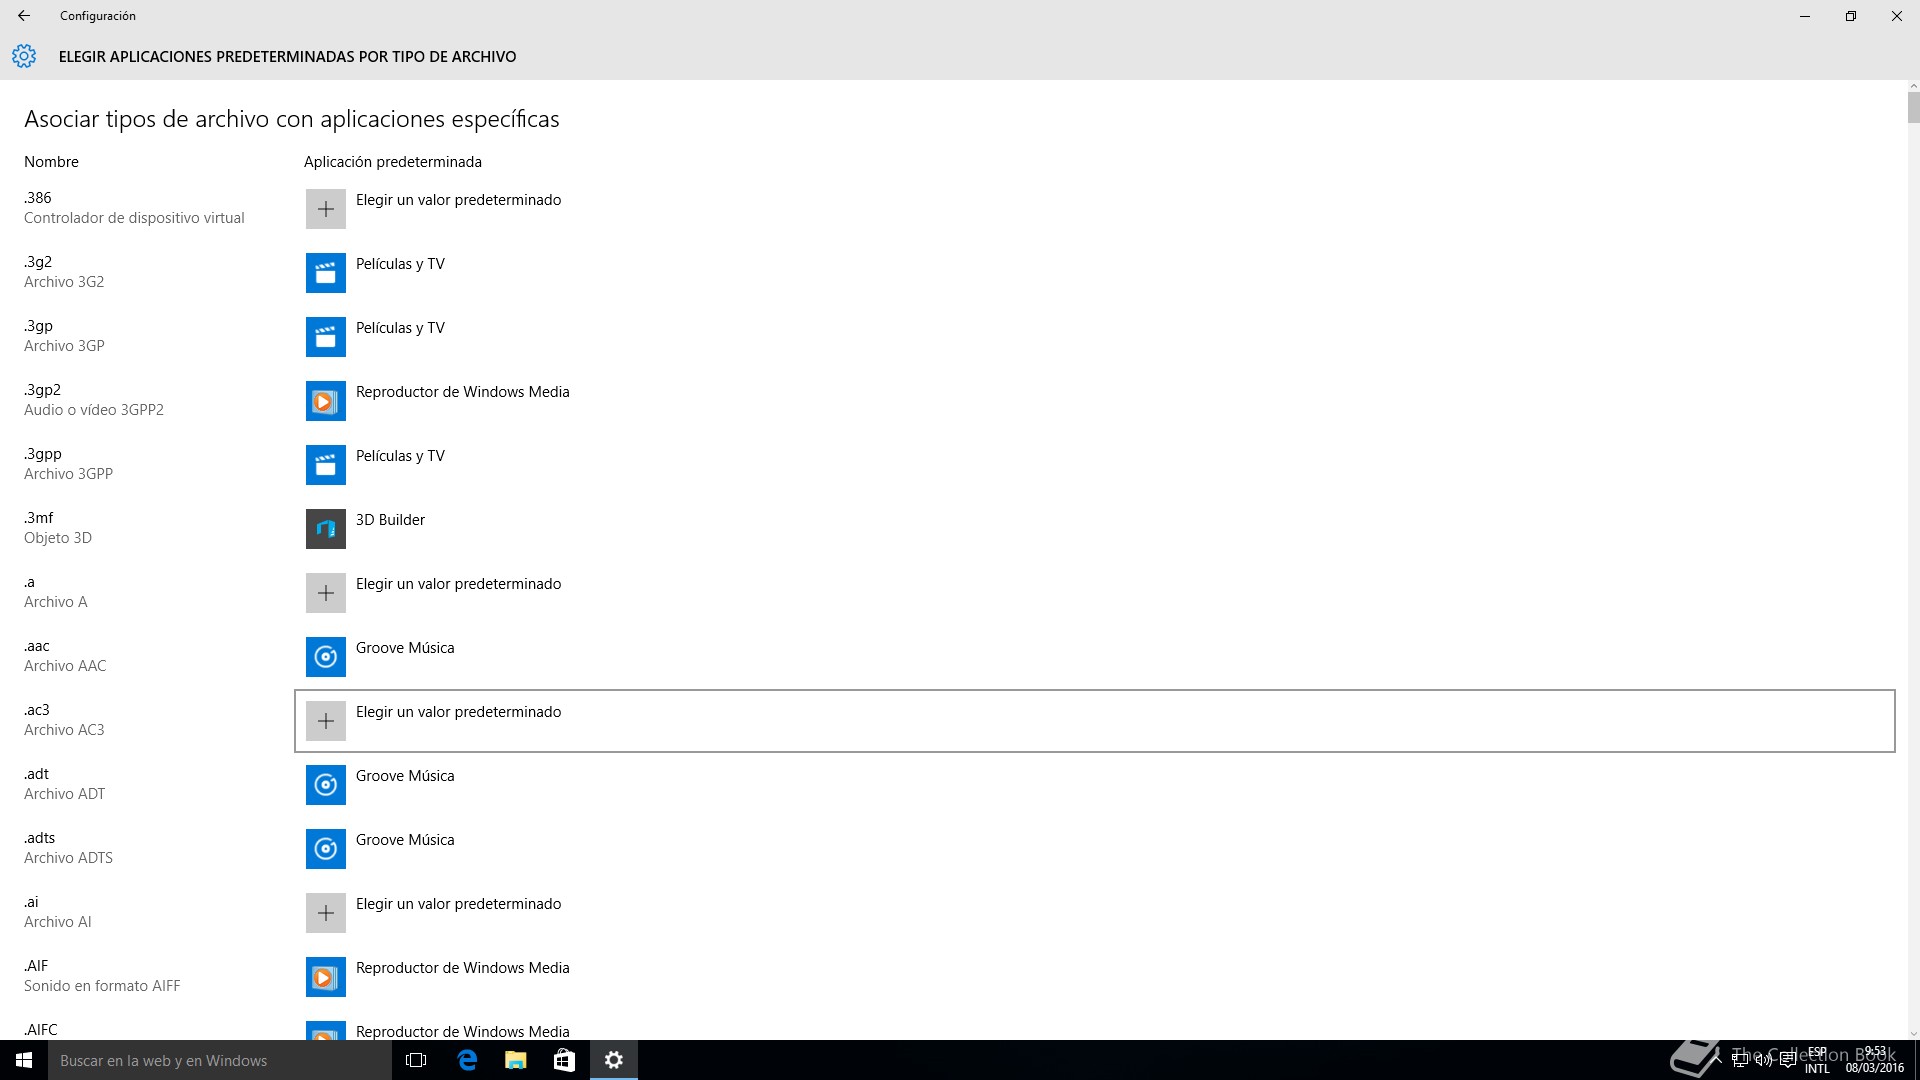Click Groove Música icon for .adt

[x=325, y=785]
